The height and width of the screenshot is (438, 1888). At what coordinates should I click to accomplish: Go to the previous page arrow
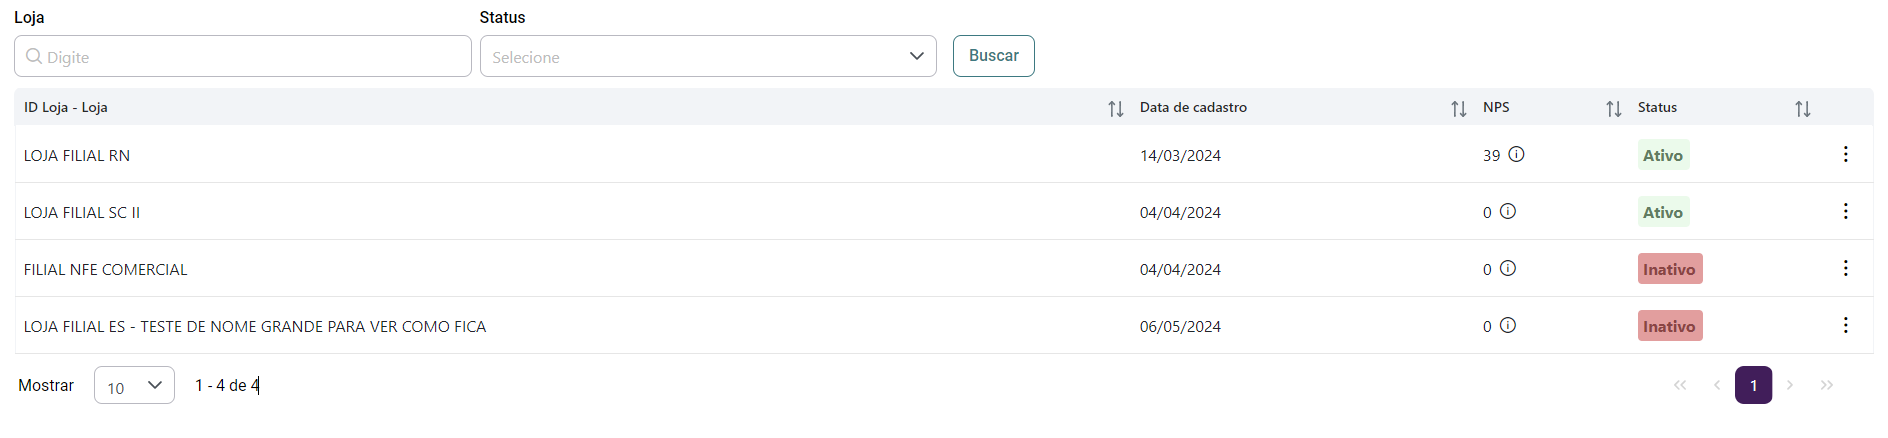1717,385
